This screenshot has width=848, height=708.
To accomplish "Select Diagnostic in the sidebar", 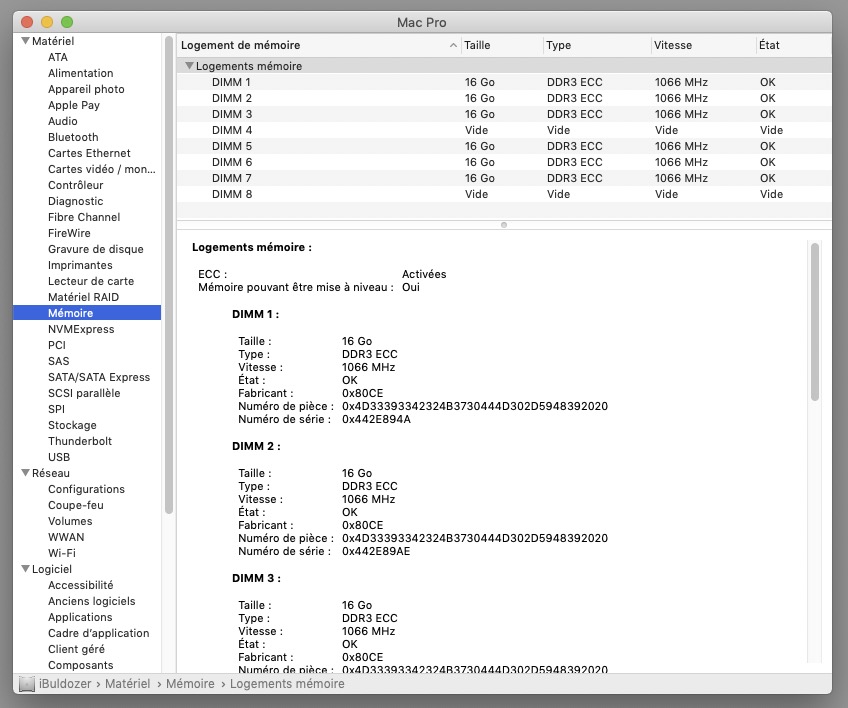I will (76, 201).
